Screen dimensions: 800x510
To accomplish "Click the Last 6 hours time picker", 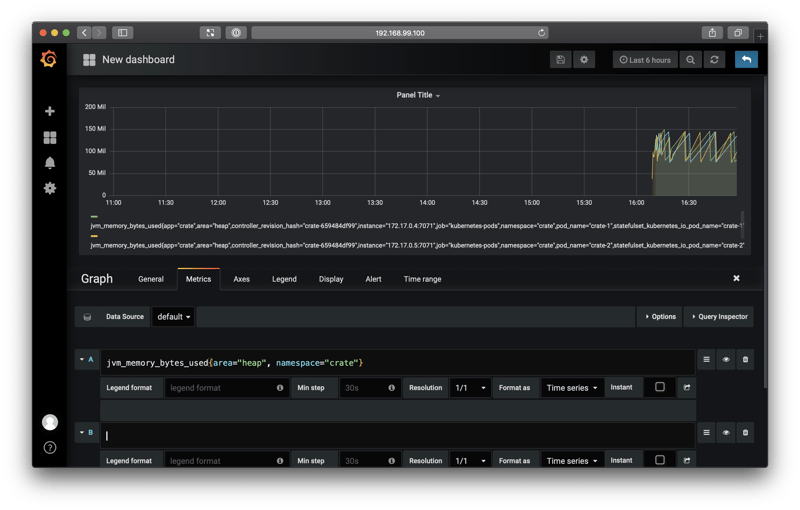I will [644, 60].
